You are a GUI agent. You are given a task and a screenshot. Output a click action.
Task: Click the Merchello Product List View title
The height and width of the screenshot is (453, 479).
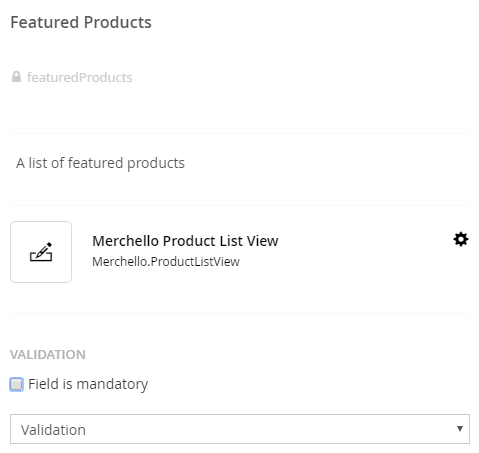[x=185, y=241]
